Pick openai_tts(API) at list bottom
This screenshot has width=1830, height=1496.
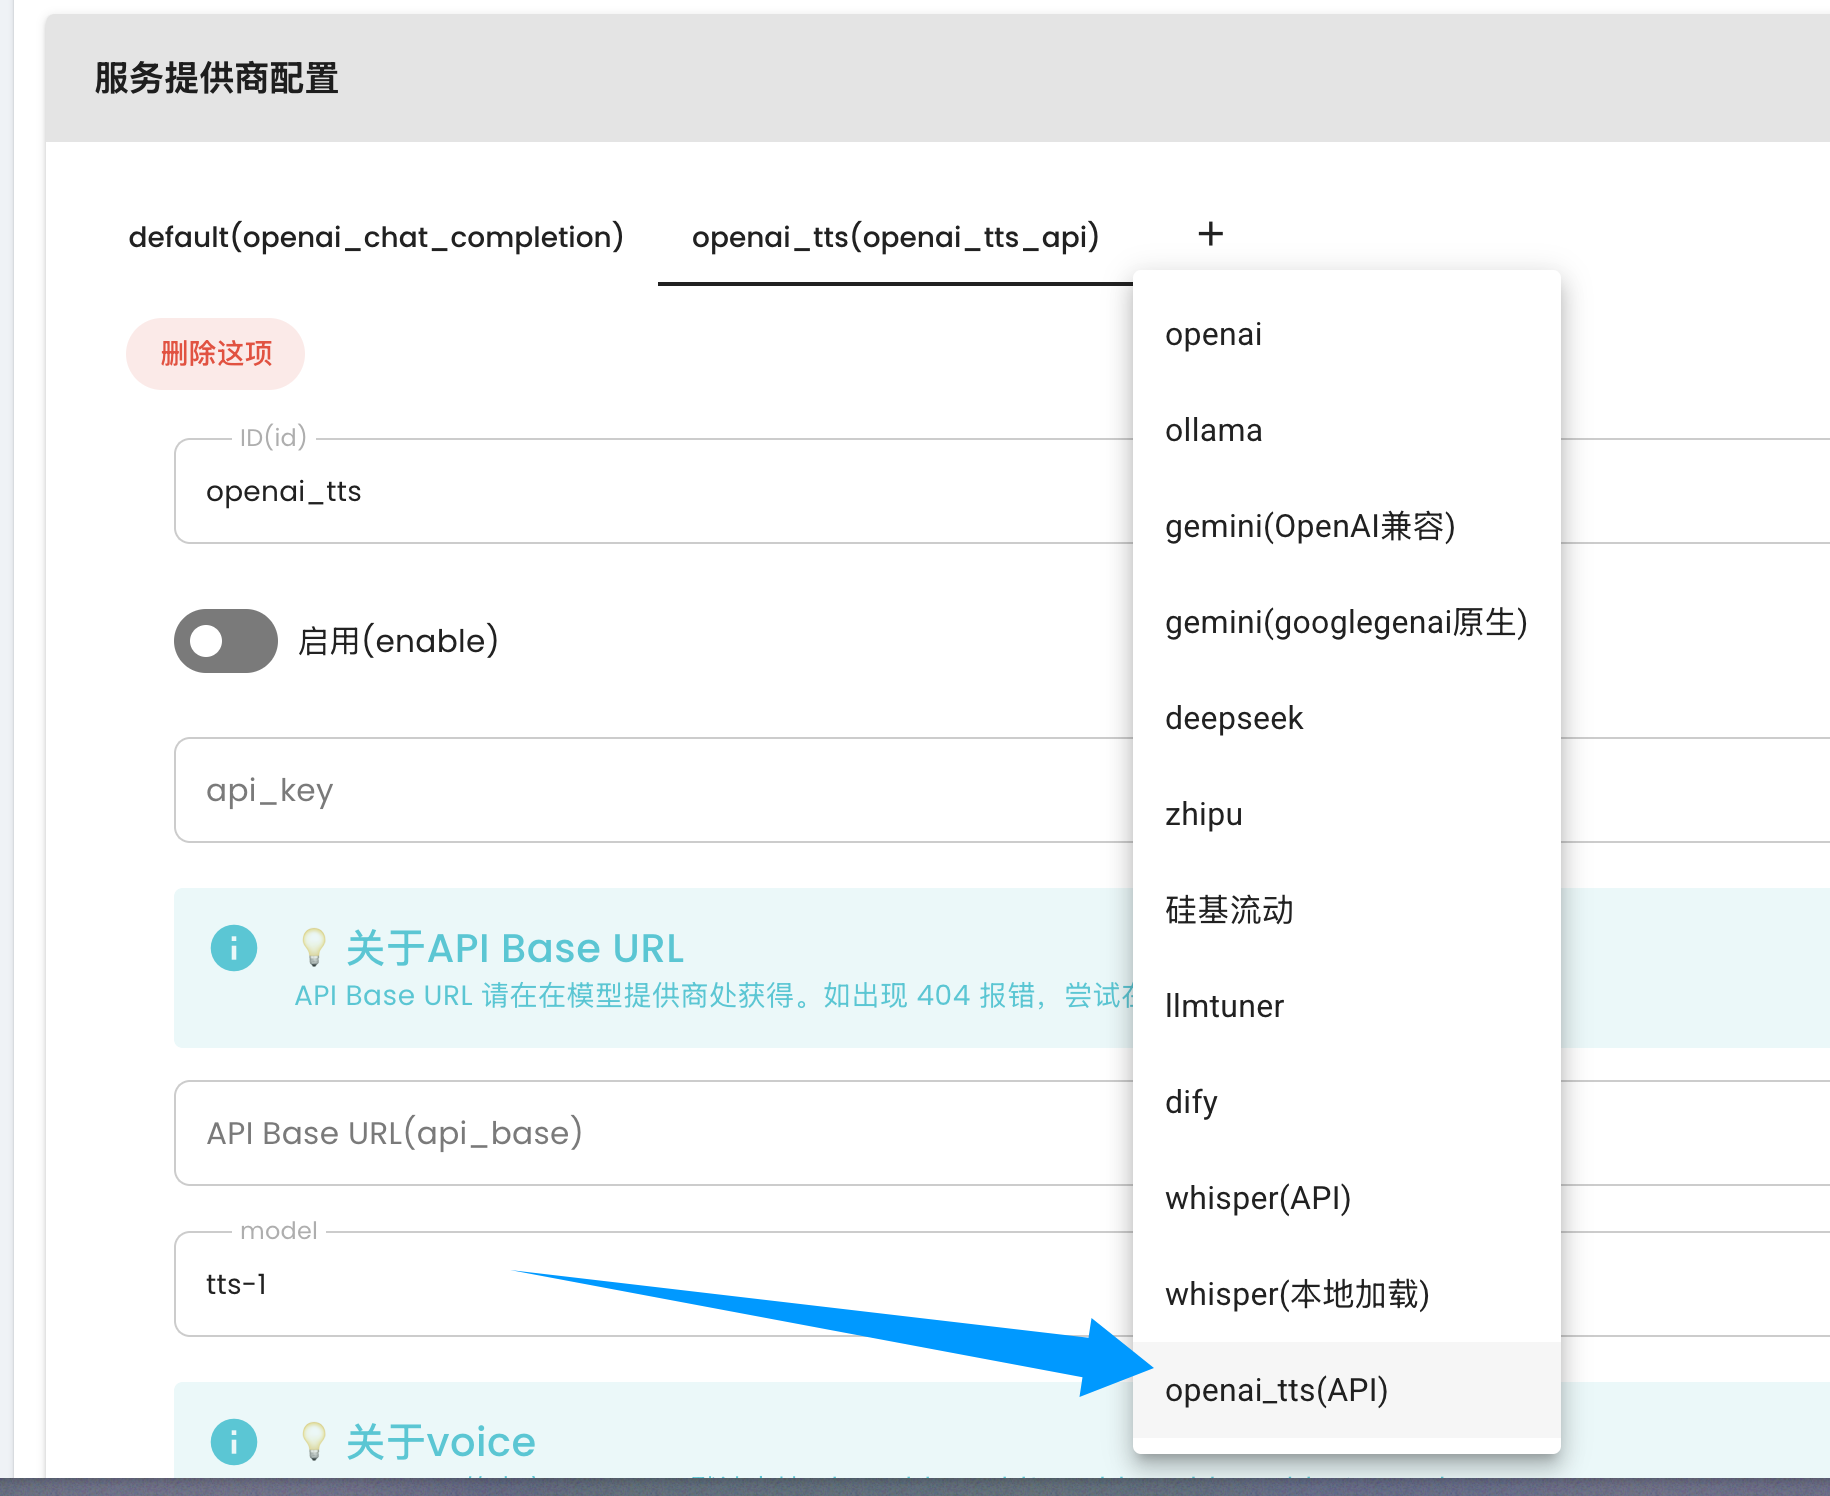point(1276,1390)
